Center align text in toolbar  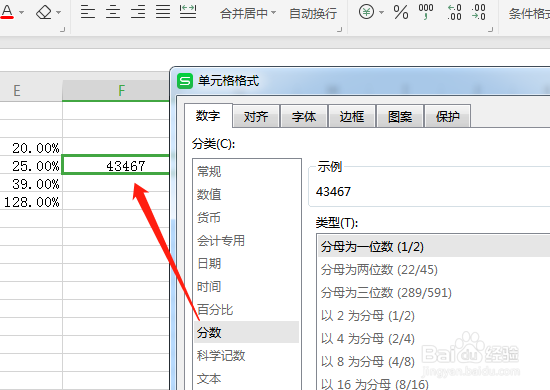113,12
